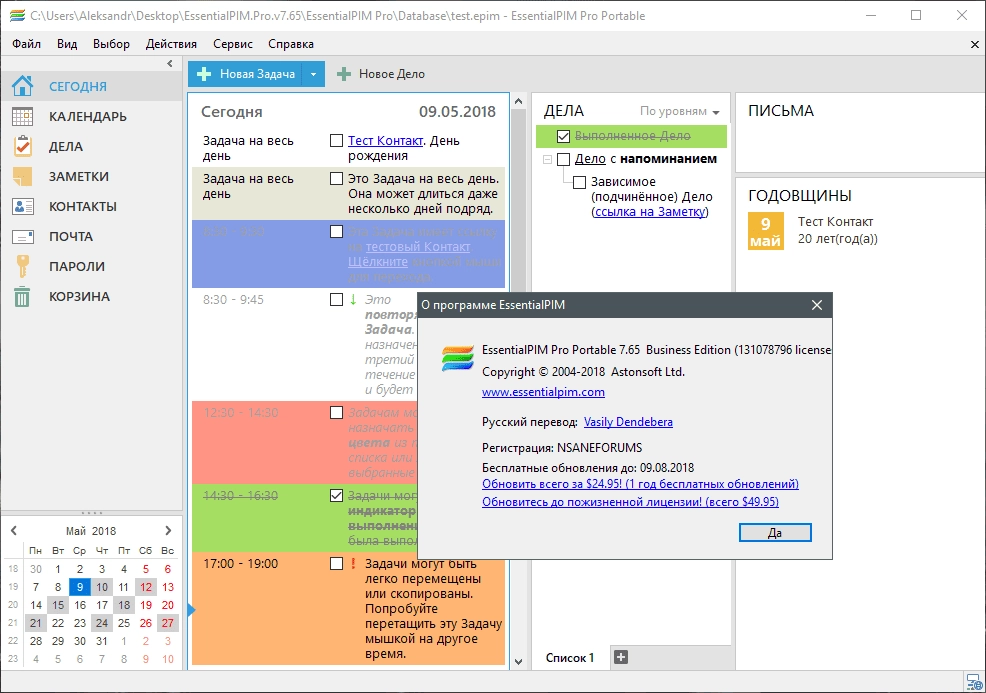Click the Новая Задача button

(x=245, y=74)
